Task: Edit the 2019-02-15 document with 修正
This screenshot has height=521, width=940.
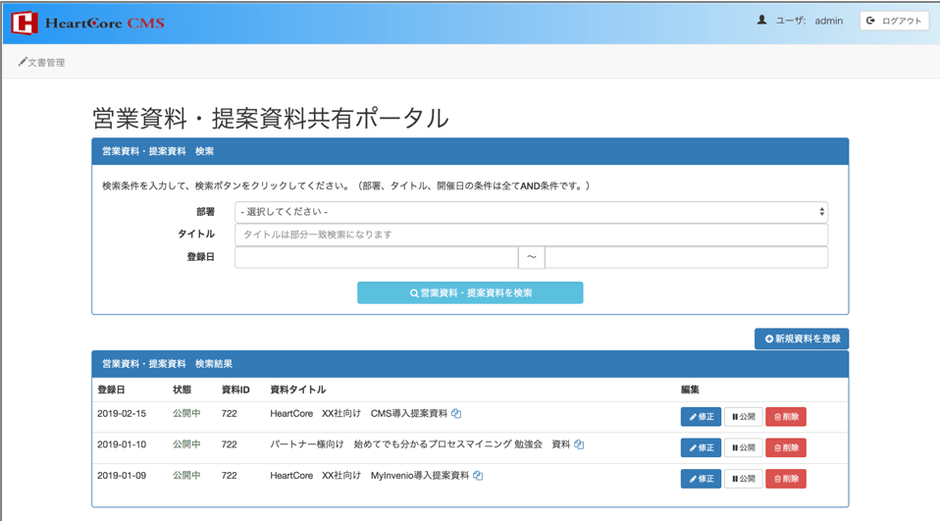Action: 700,417
